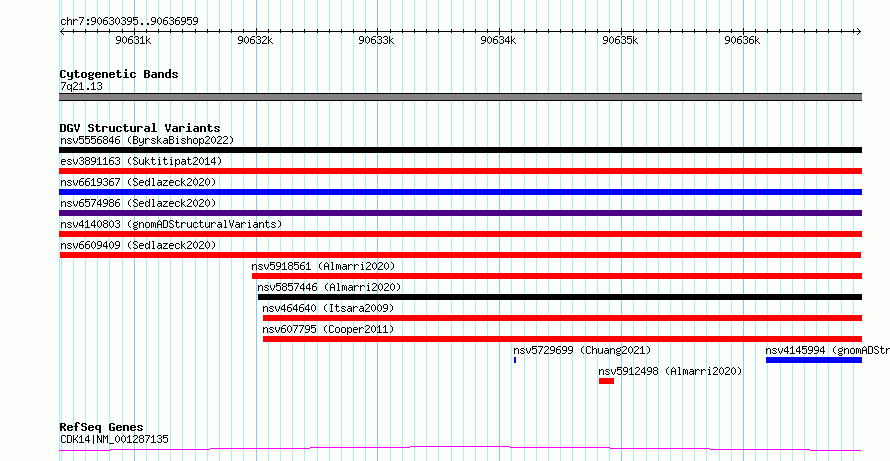The image size is (890, 461).
Task: Select the black nsv5556846 variant bar
Action: pyautogui.click(x=460, y=150)
